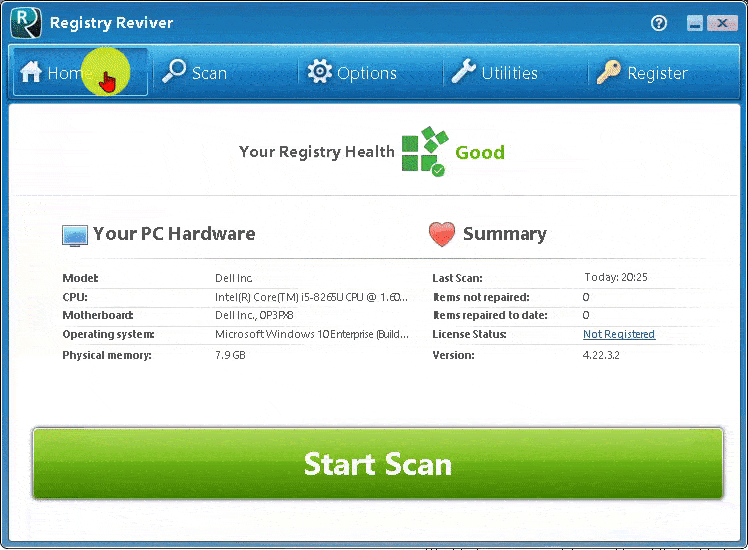Click the 'Good' health status text

coord(480,153)
